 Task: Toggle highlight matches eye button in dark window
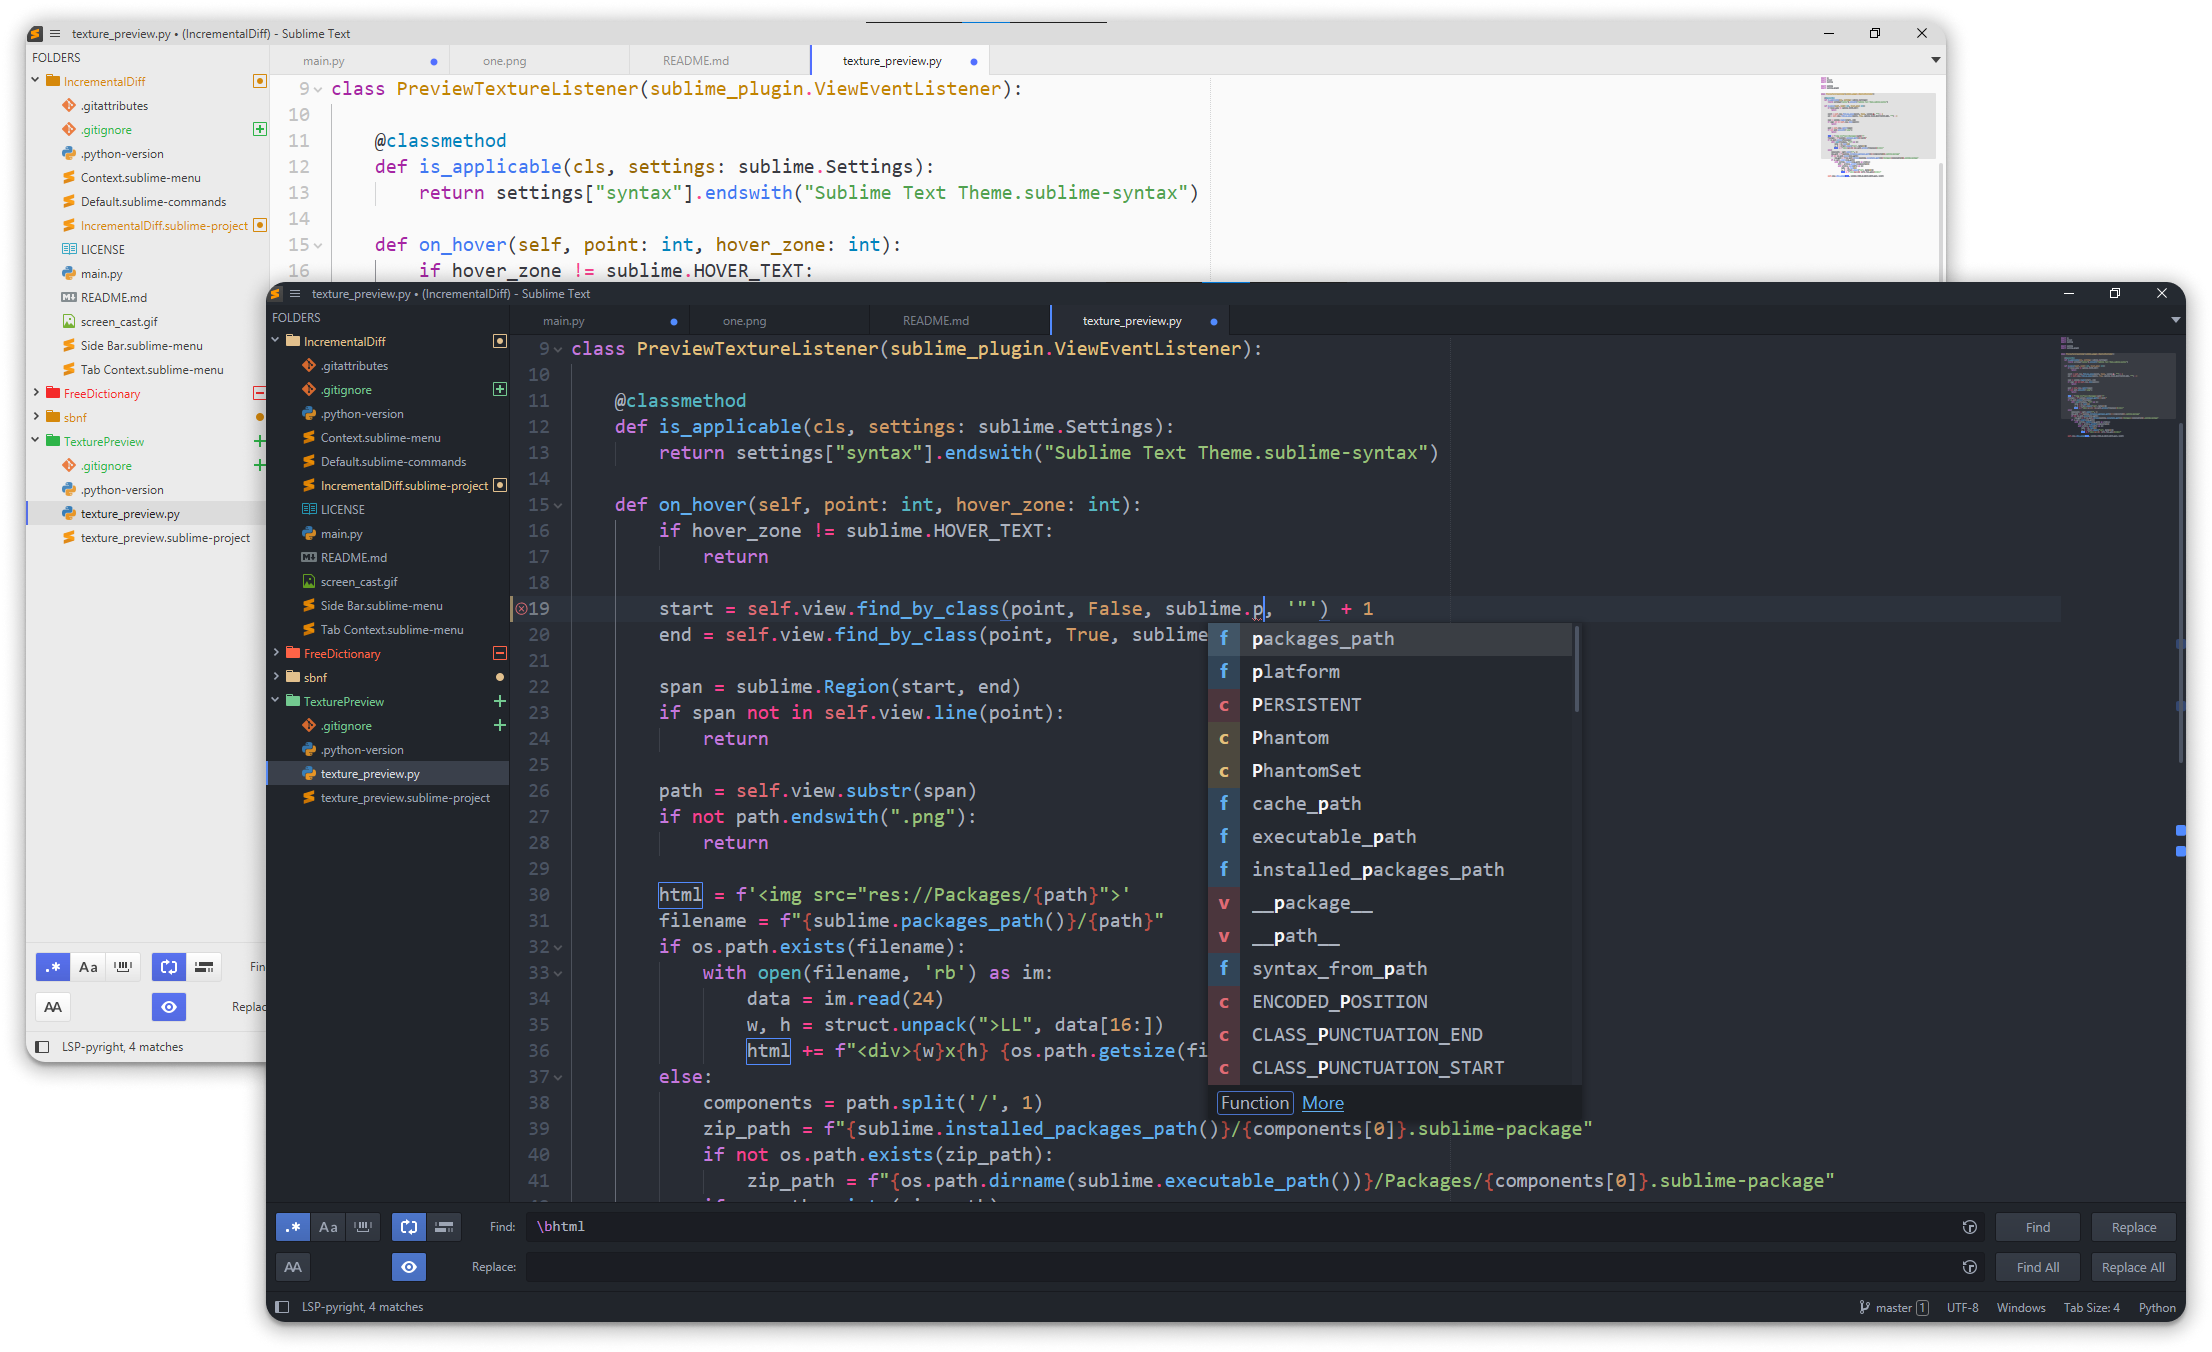click(x=409, y=1267)
